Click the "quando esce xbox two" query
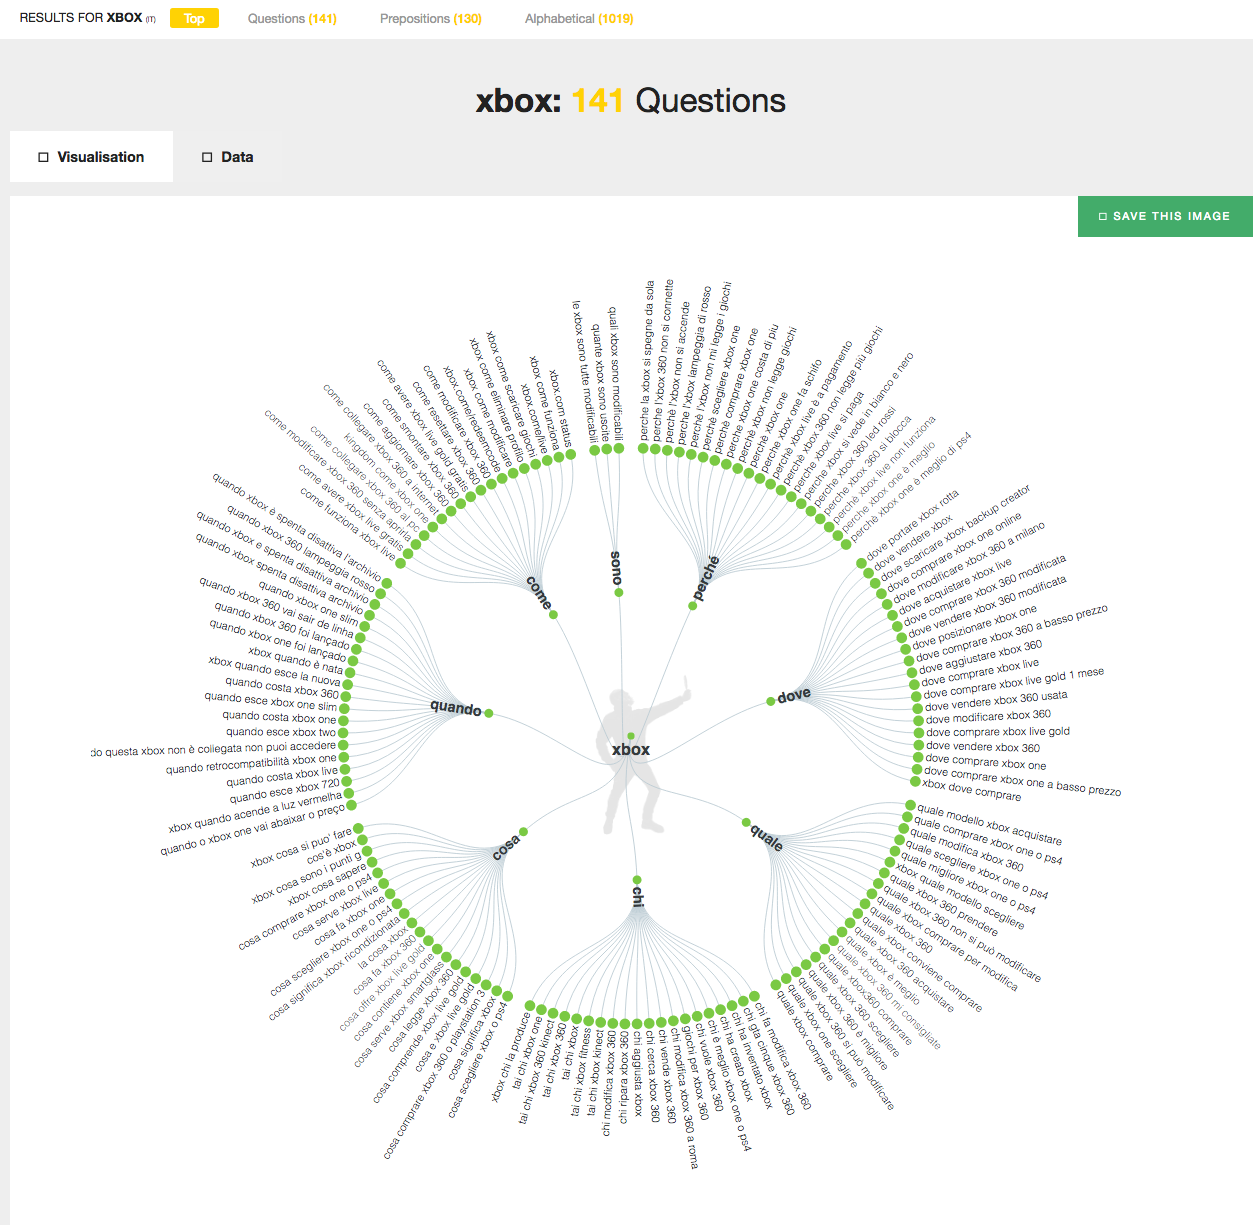The width and height of the screenshot is (1253, 1225). tap(281, 732)
